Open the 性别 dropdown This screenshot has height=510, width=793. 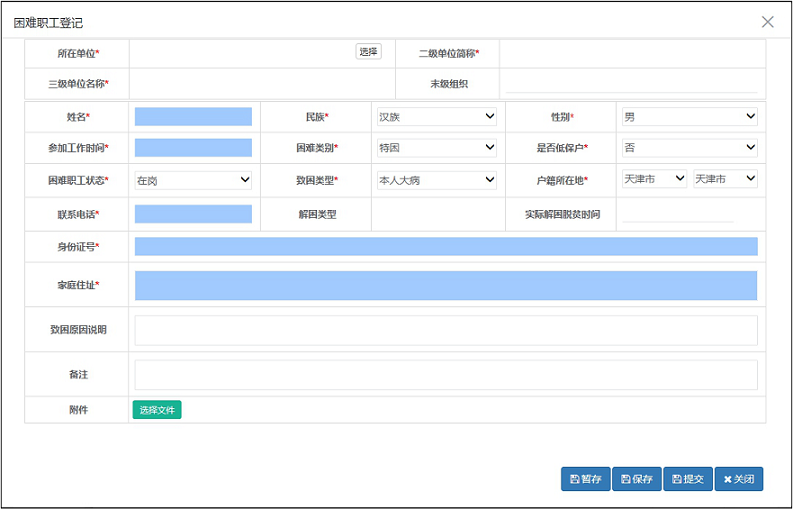(688, 117)
